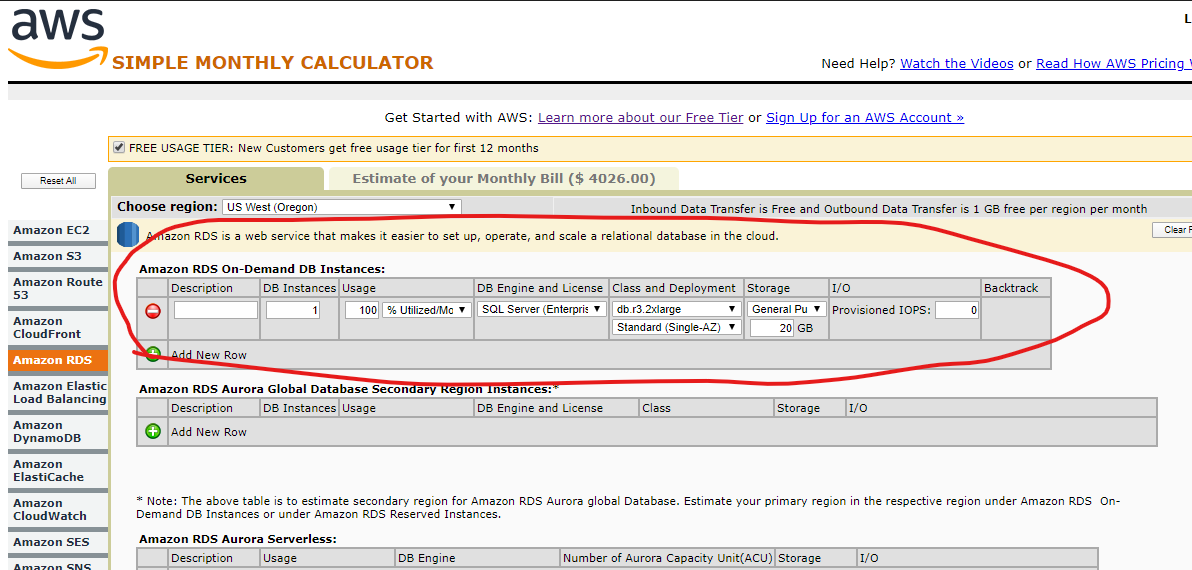Click the Reset All button
Image resolution: width=1192 pixels, height=570 pixels.
59,181
